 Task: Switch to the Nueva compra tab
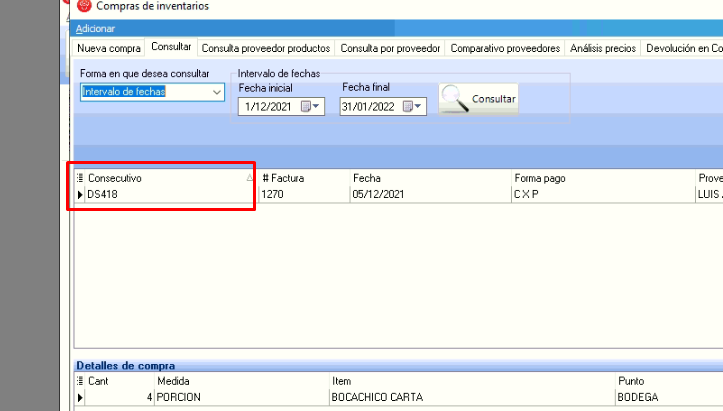109,48
